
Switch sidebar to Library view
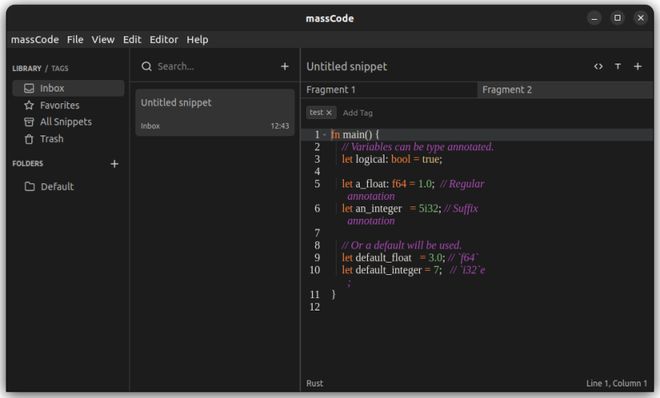tap(27, 68)
